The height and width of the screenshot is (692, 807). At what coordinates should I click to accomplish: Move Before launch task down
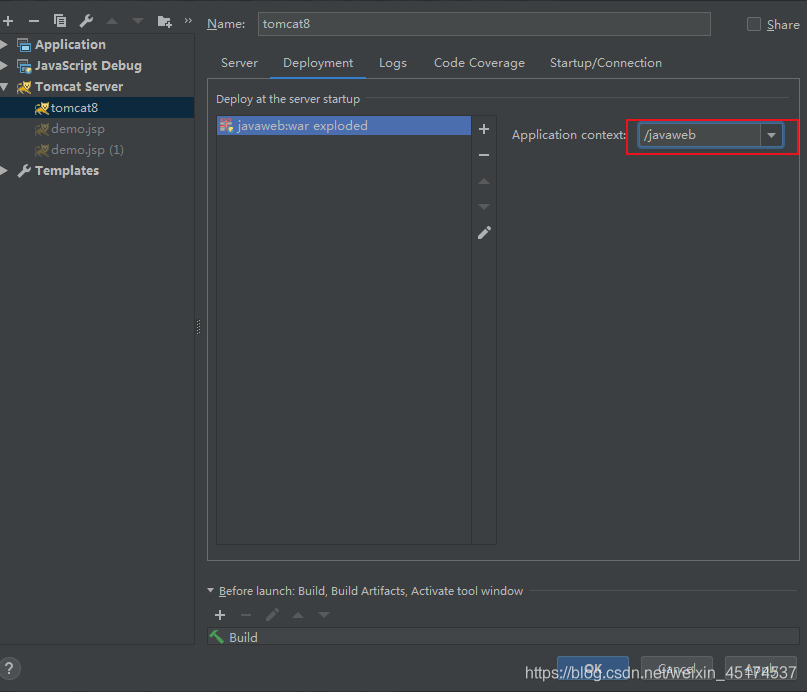324,615
